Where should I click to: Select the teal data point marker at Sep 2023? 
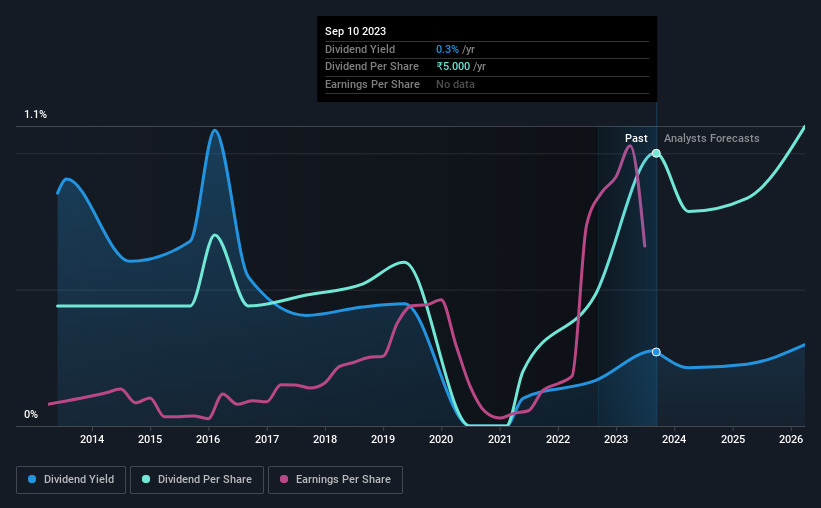[x=656, y=153]
